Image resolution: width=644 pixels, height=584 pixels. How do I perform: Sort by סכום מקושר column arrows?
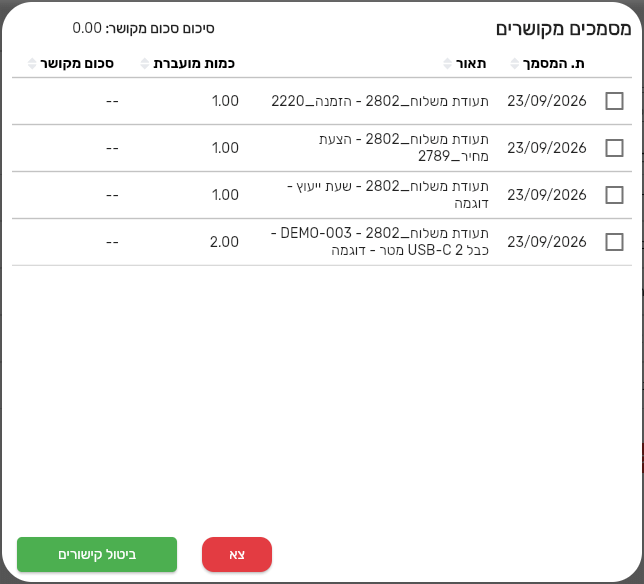(x=32, y=64)
